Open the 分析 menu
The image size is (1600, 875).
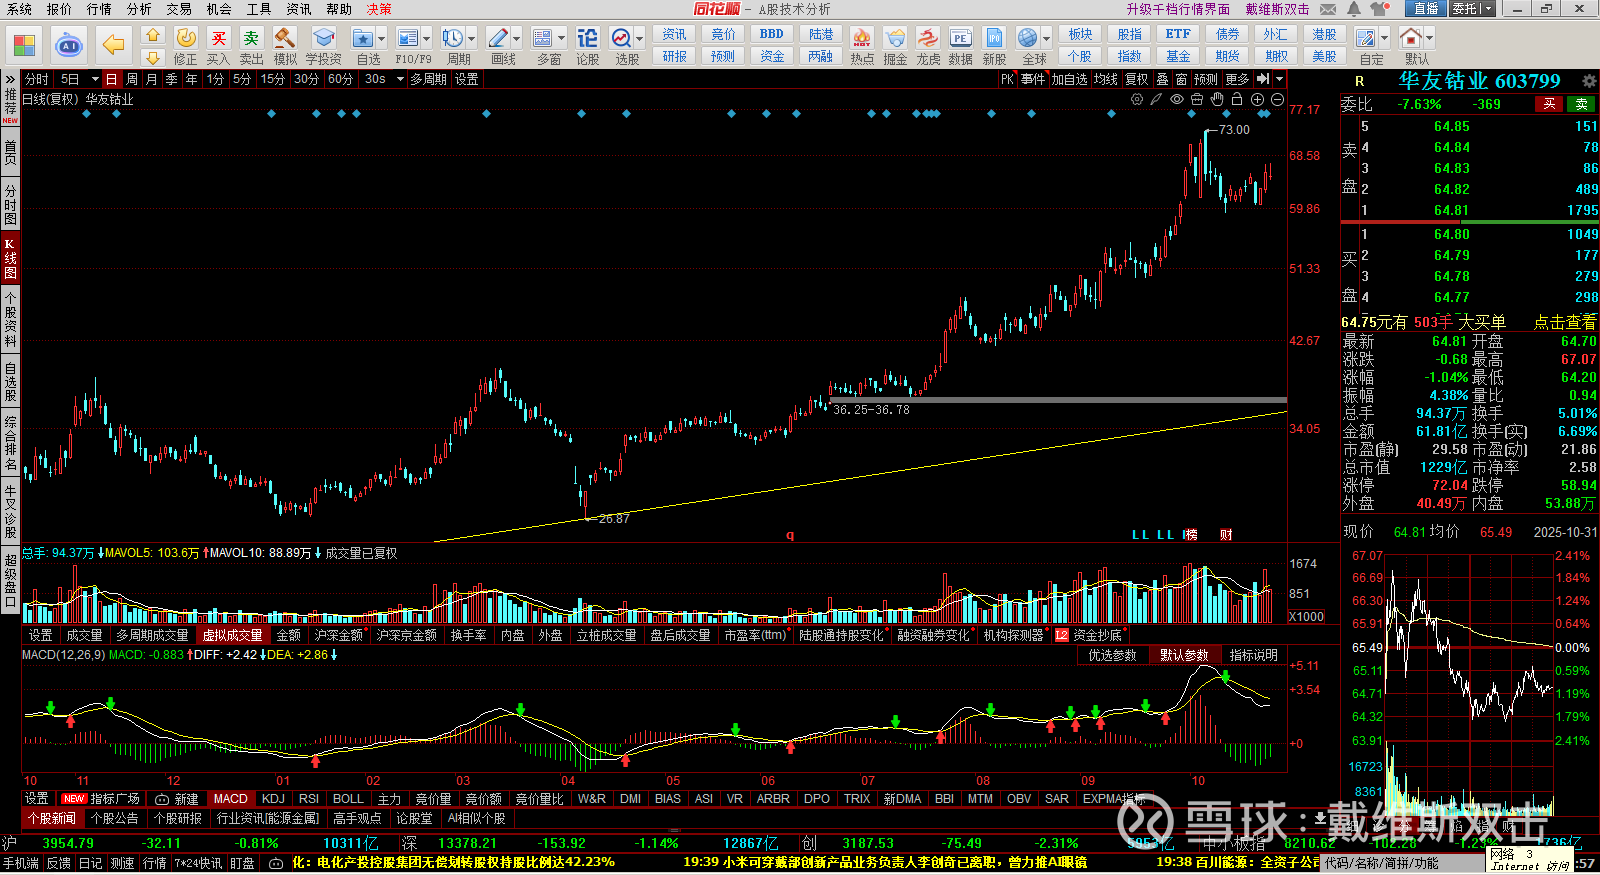(139, 9)
